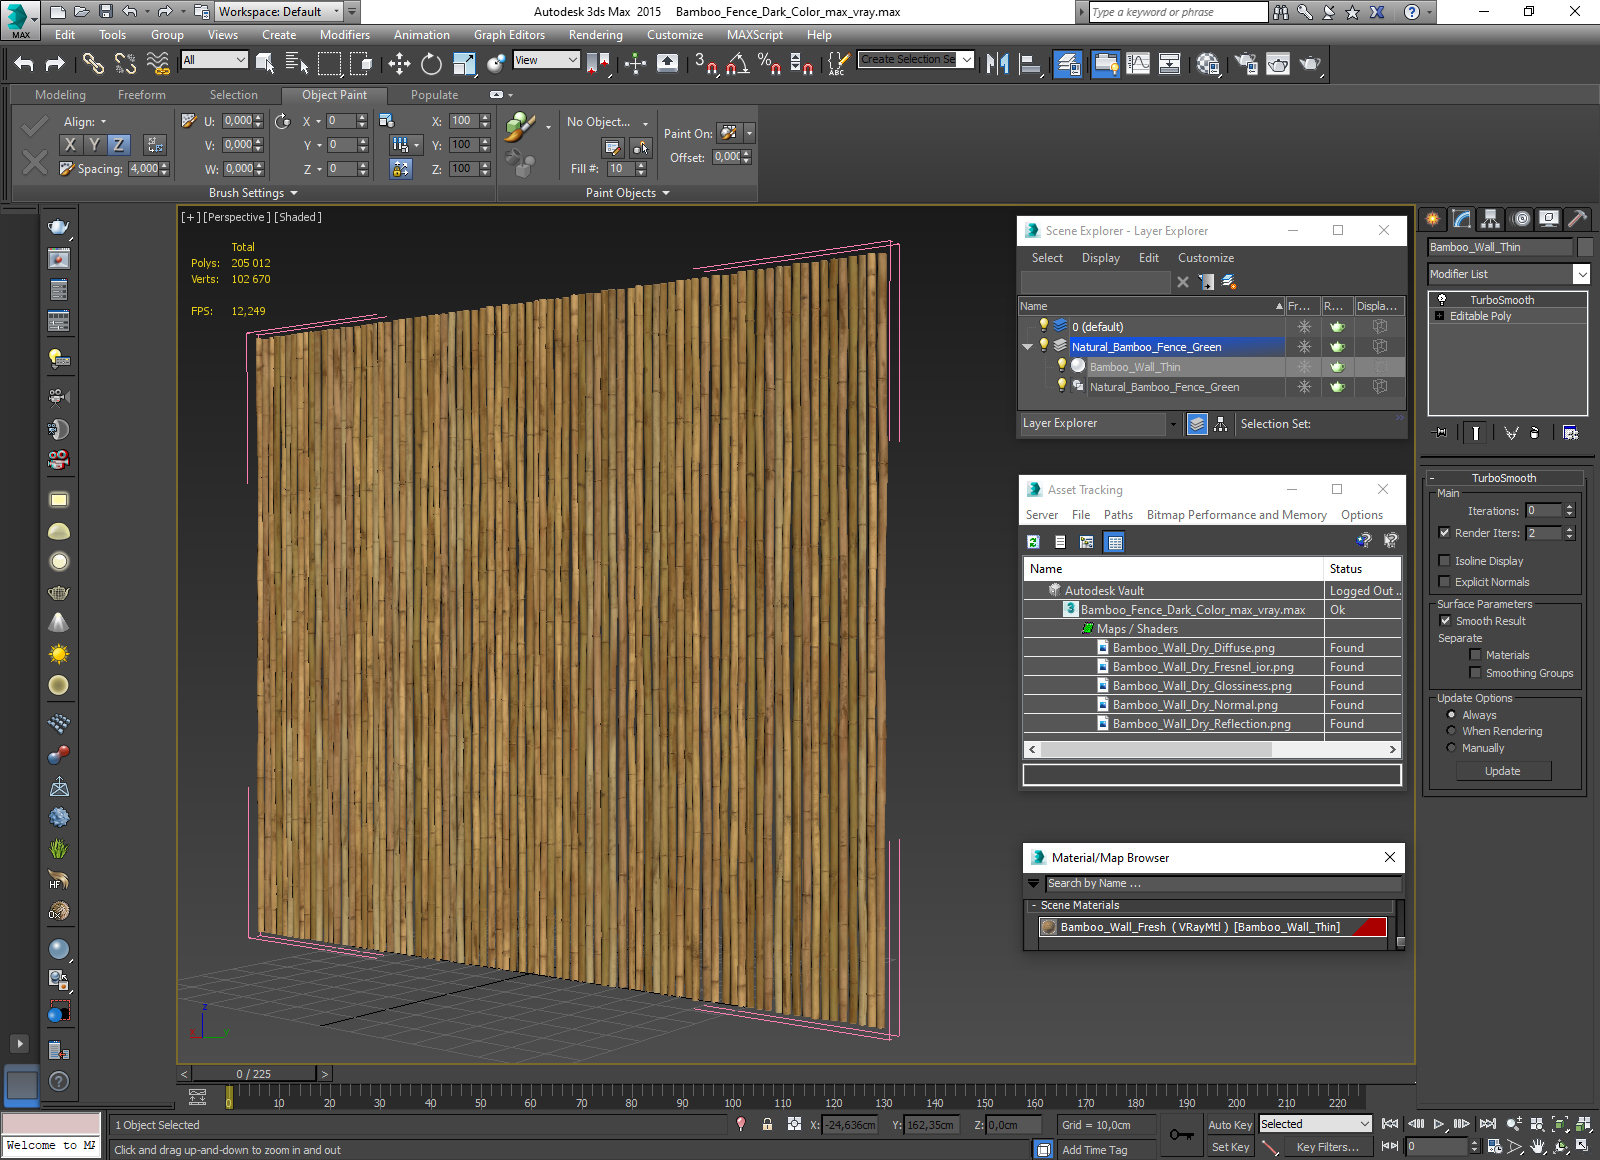Screen dimensions: 1600x1160
Task: Enable the Isoline Display checkbox
Action: point(1444,561)
